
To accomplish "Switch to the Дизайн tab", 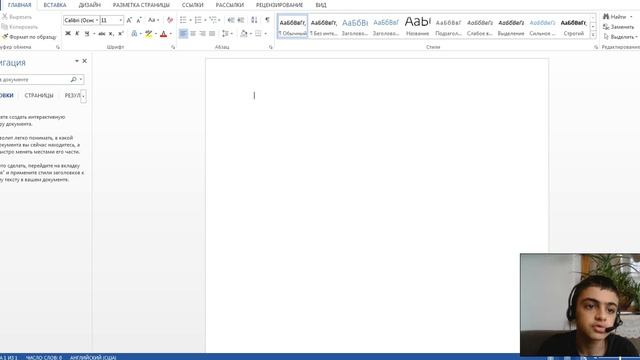I will [x=89, y=5].
